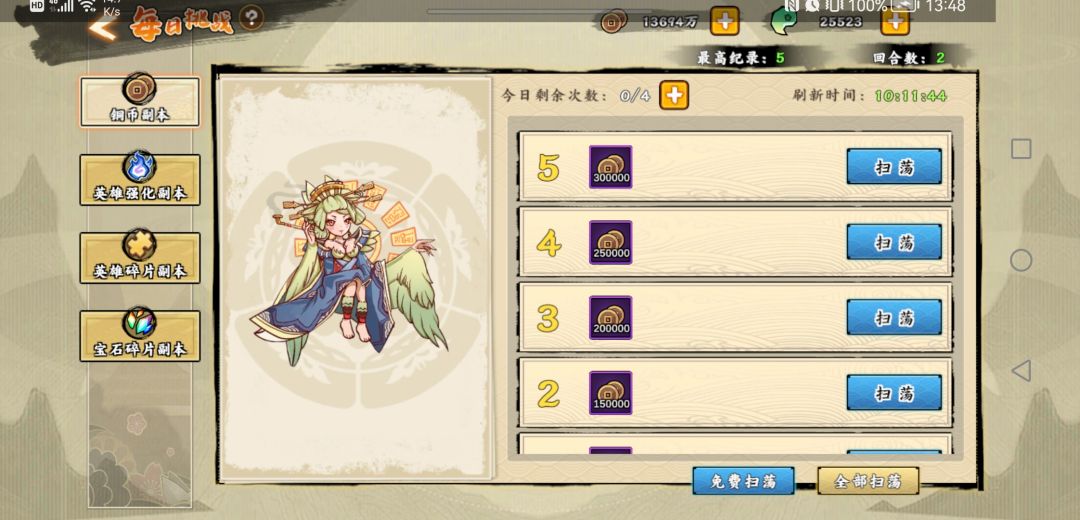Tap the 300000 coin reward icon
The height and width of the screenshot is (520, 1080).
click(610, 167)
